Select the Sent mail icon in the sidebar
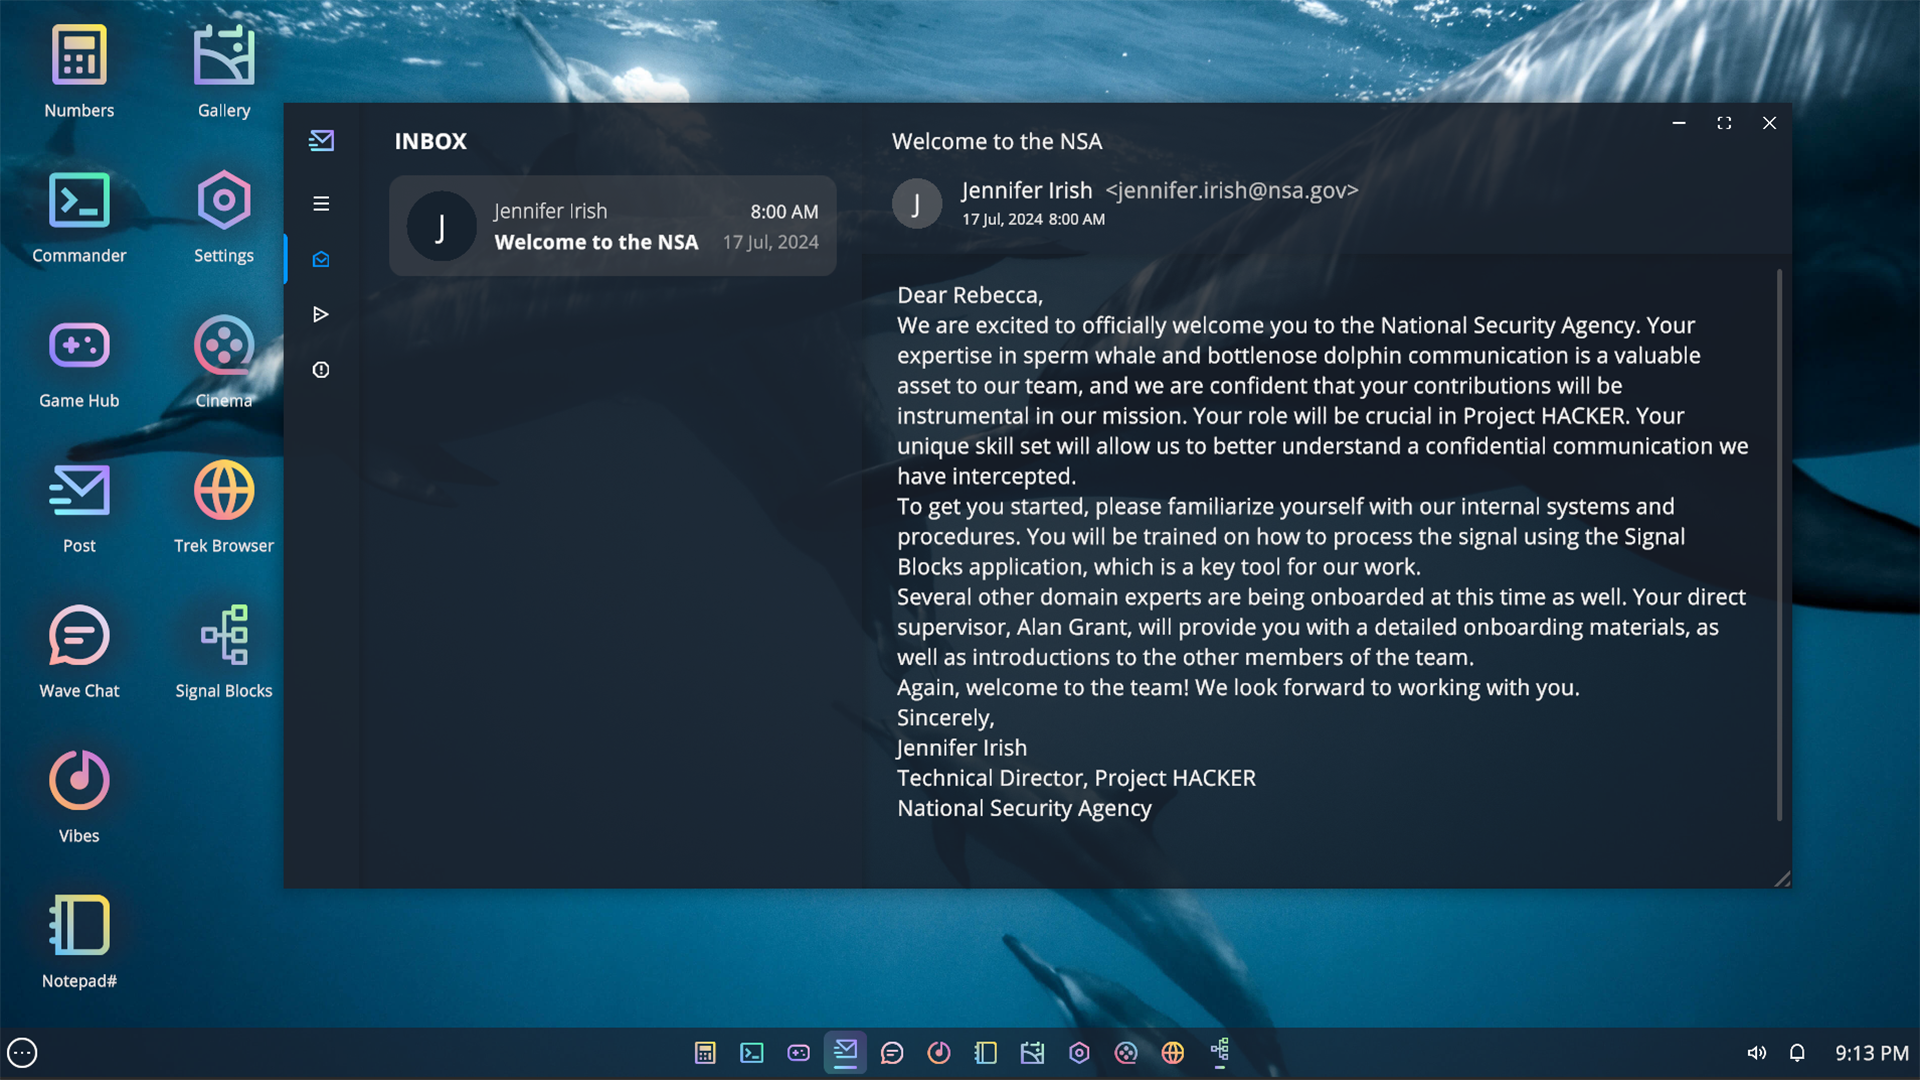 (x=321, y=314)
